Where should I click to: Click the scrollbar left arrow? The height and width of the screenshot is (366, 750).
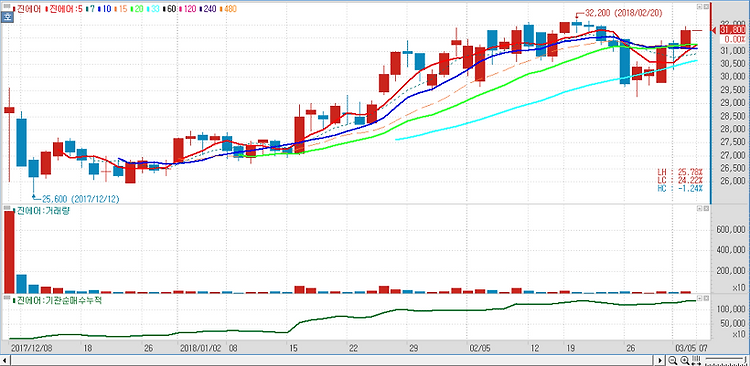coord(5,360)
